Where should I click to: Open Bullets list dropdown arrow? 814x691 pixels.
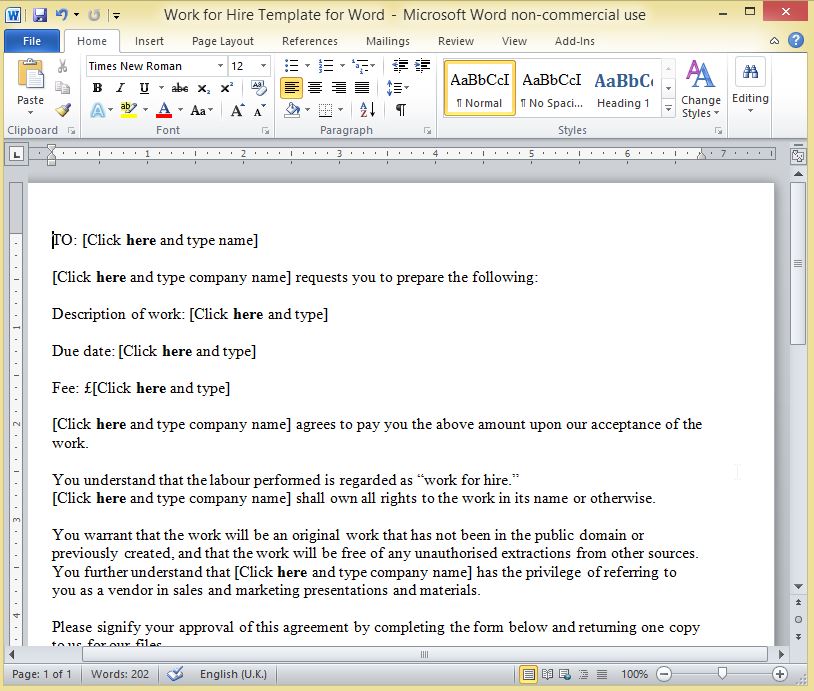click(307, 66)
